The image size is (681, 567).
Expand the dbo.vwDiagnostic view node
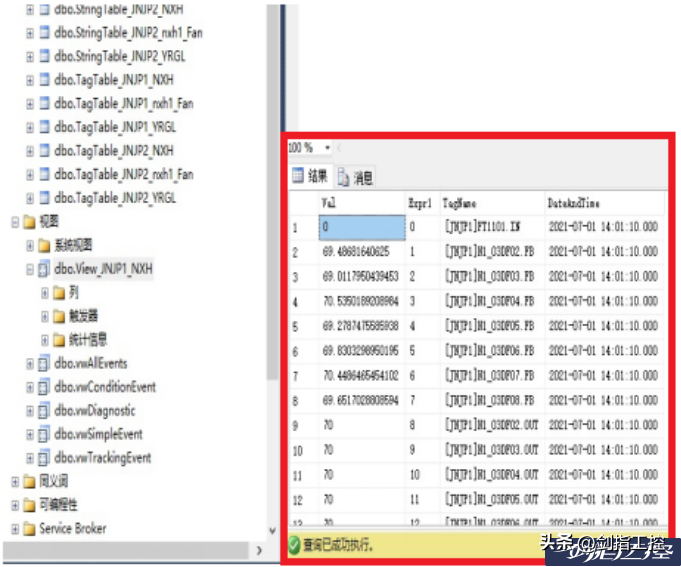(x=30, y=411)
